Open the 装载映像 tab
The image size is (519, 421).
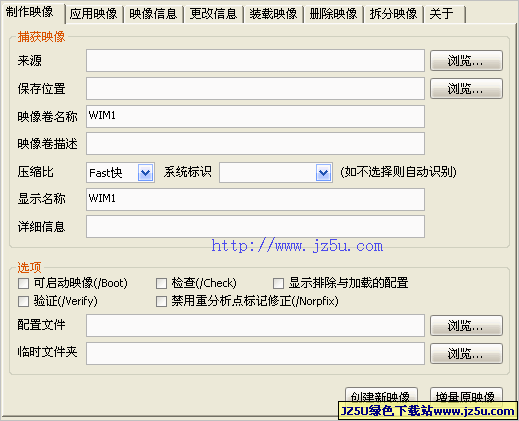273,14
